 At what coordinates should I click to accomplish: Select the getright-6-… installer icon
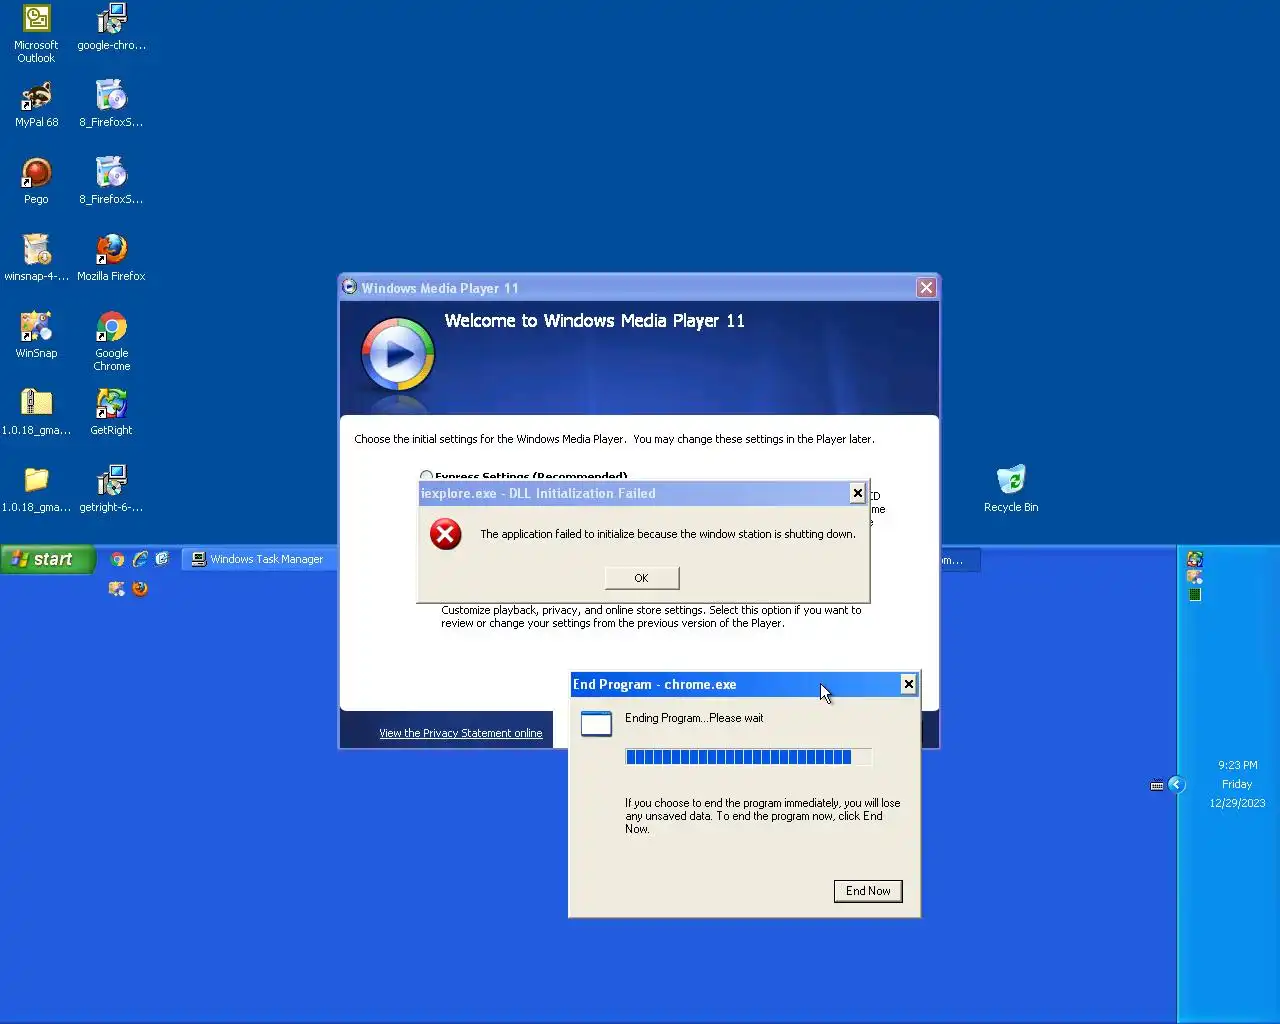pos(111,490)
